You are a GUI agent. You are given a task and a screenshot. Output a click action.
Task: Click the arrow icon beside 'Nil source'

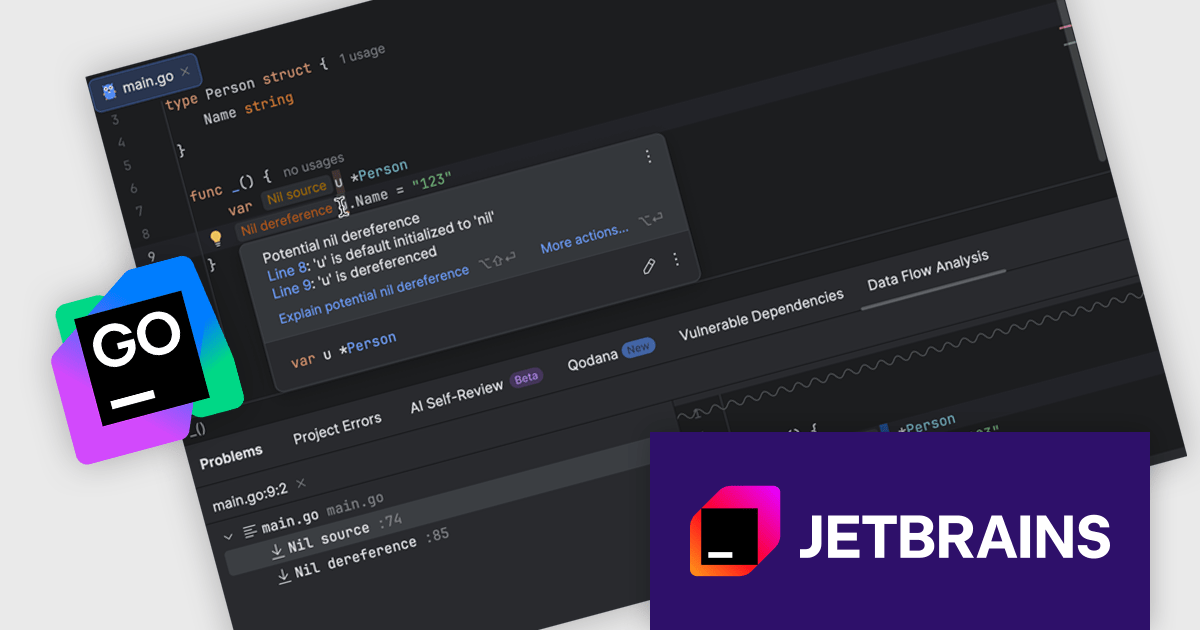coord(277,551)
